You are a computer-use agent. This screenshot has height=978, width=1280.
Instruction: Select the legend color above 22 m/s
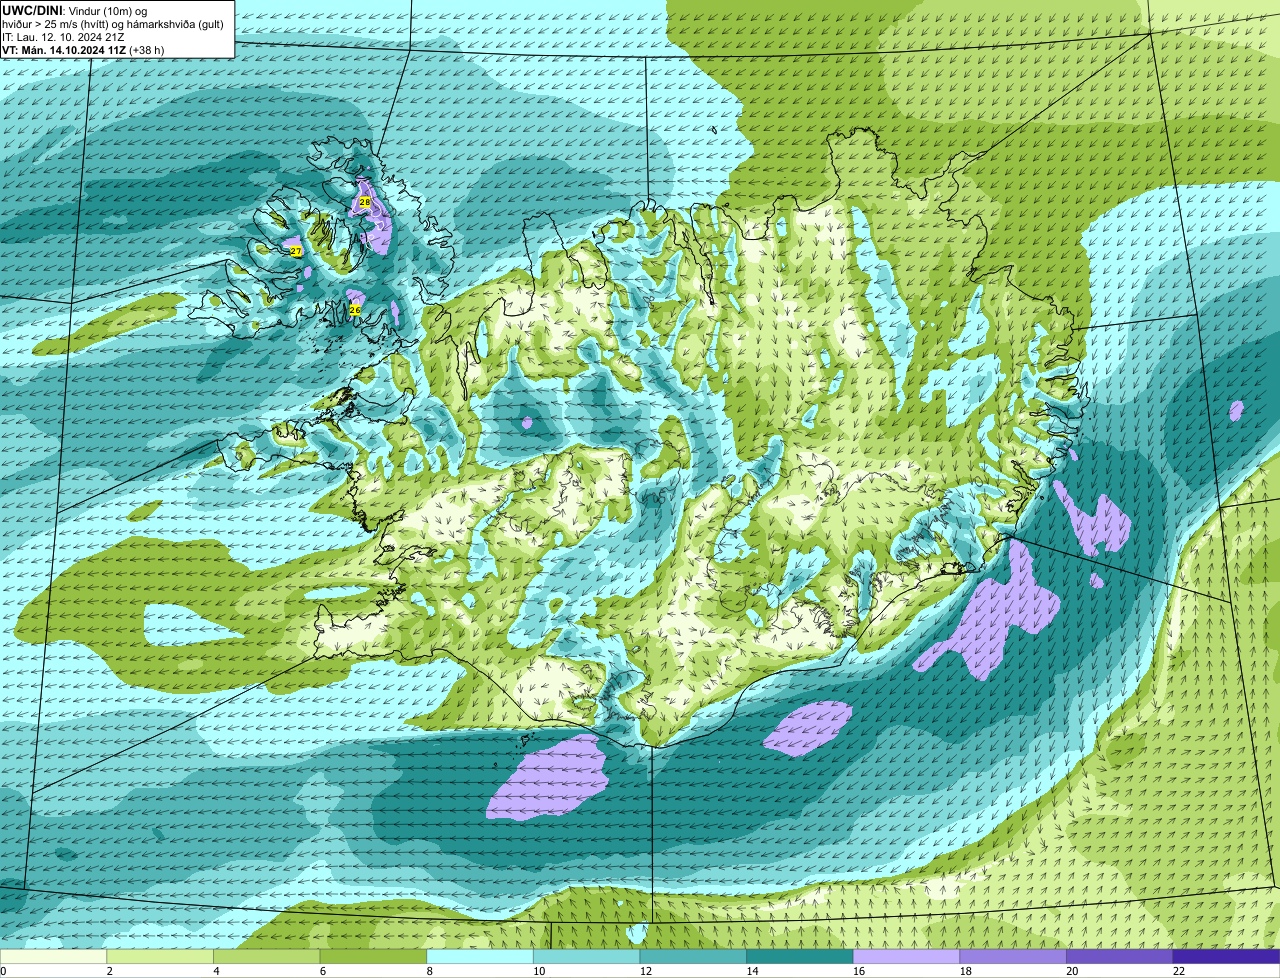tap(1226, 956)
